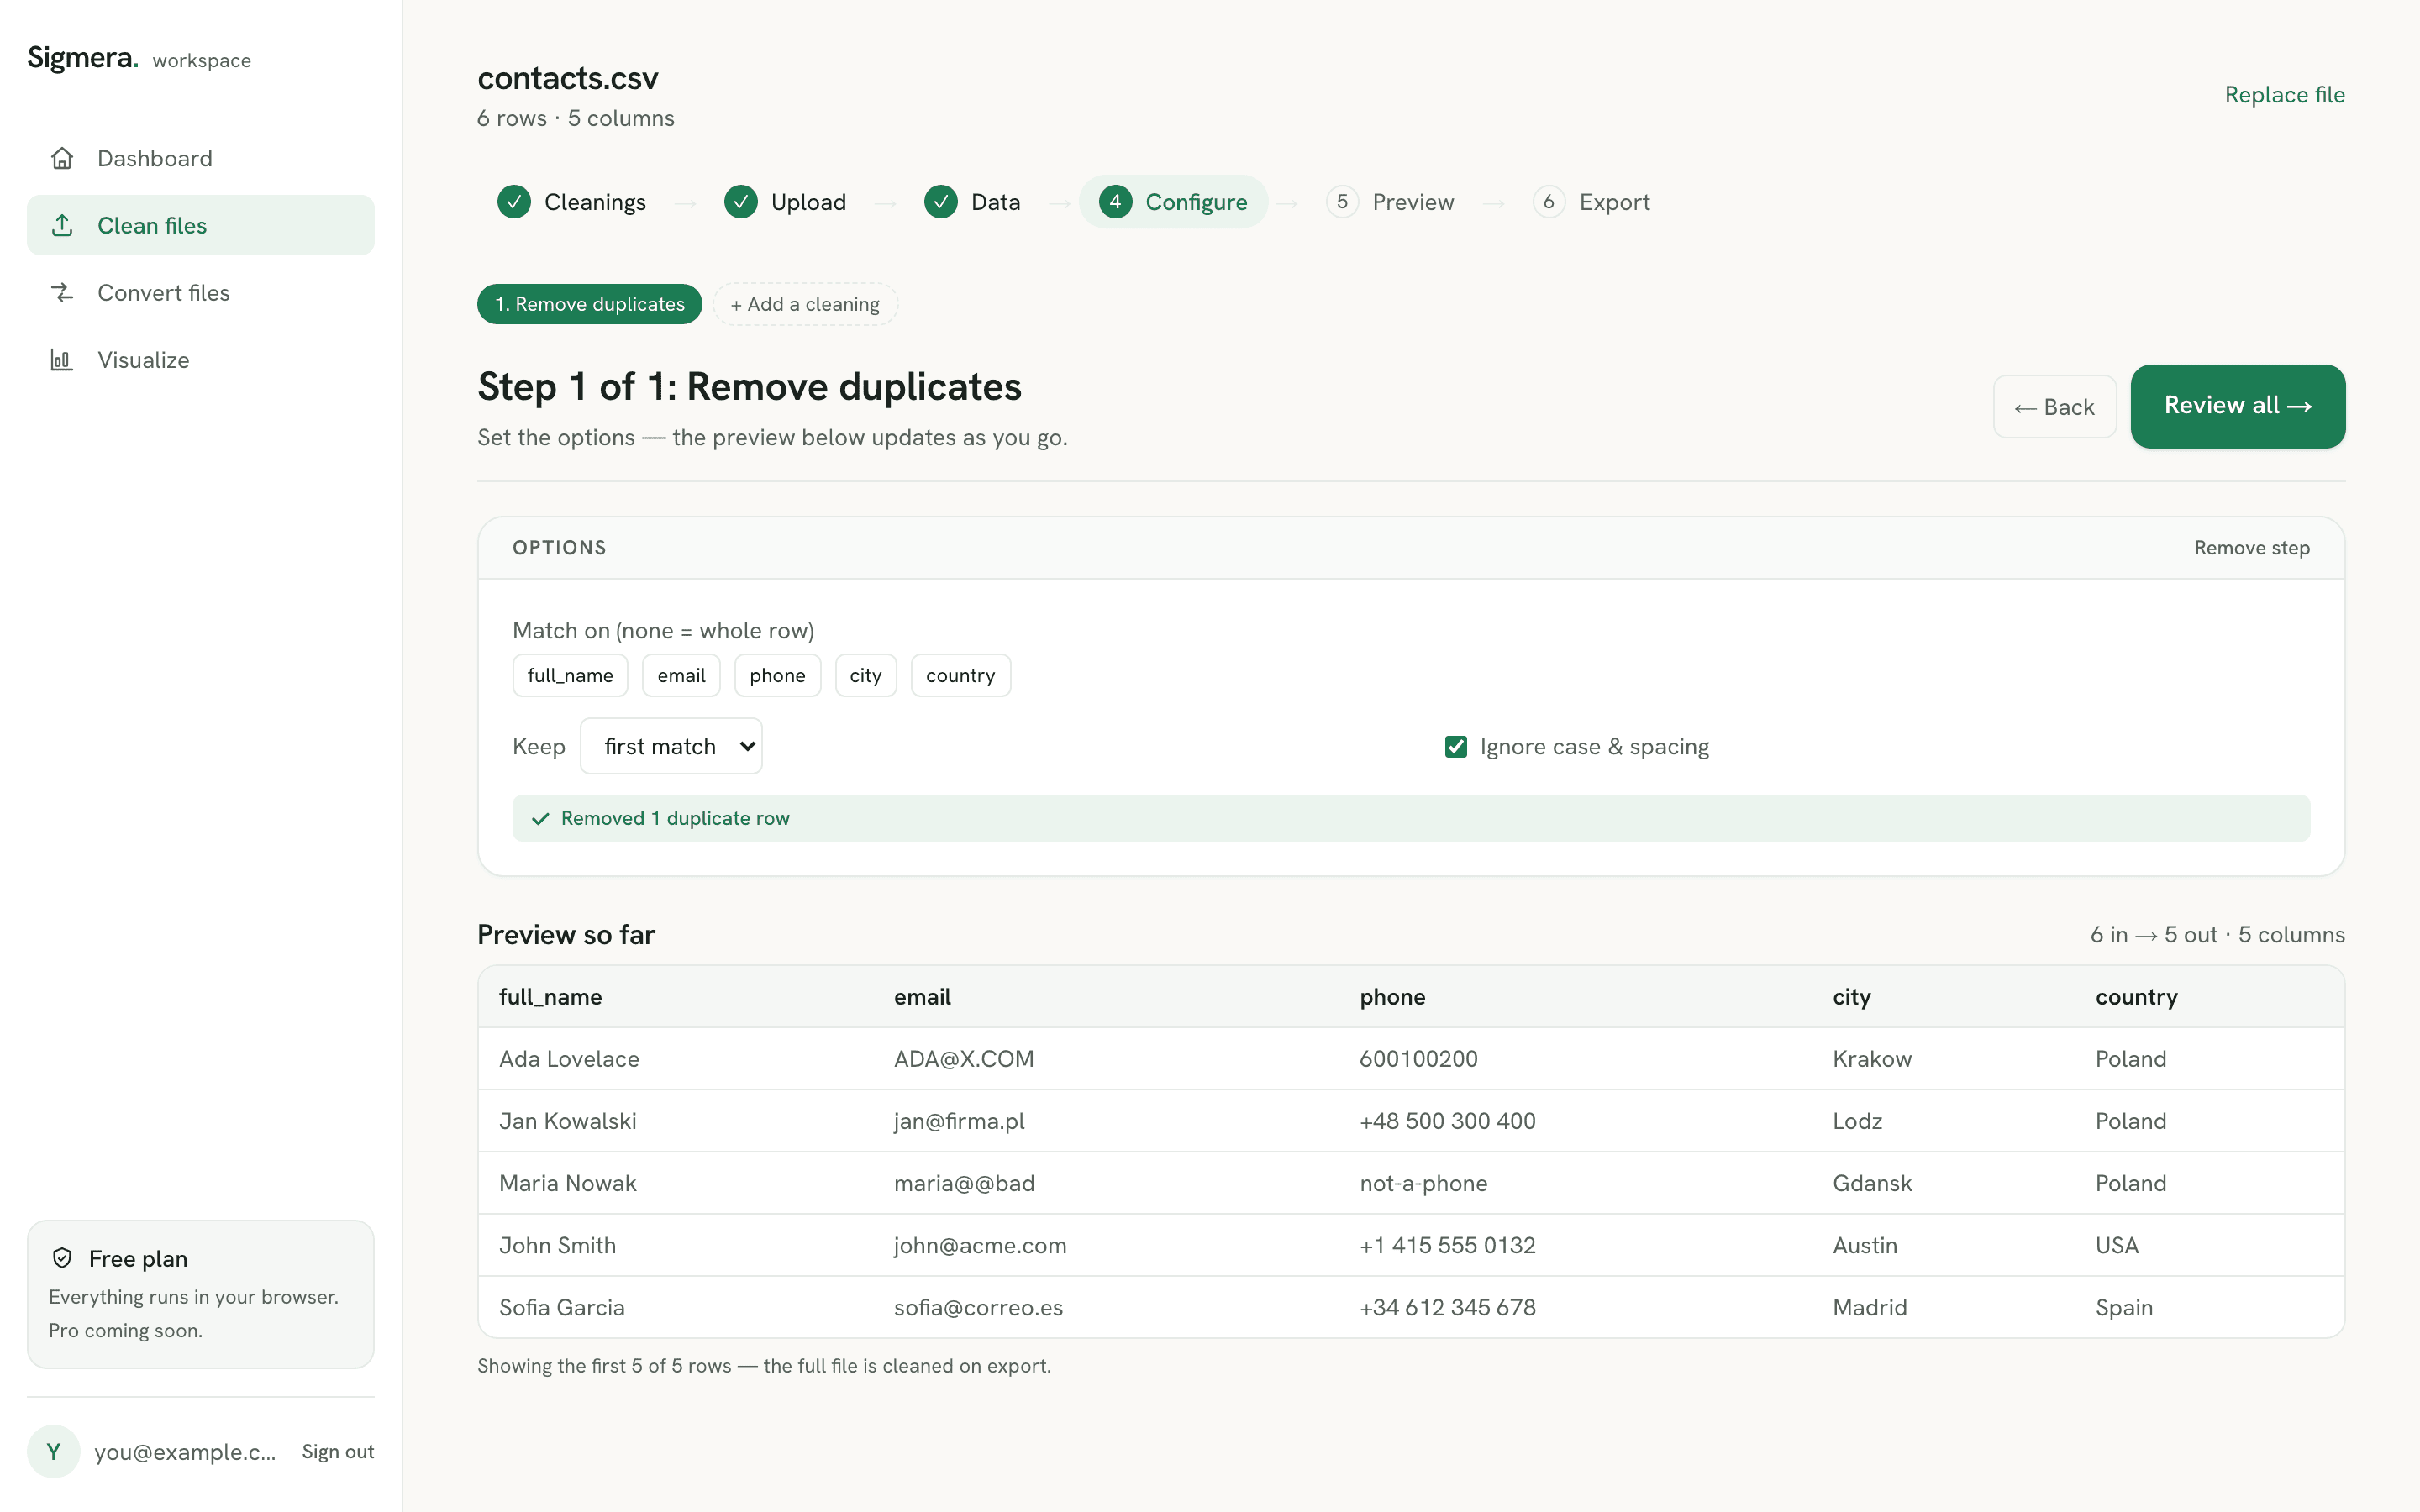The image size is (2420, 1512).
Task: Click the ADA@X.COM email cell
Action: [964, 1058]
